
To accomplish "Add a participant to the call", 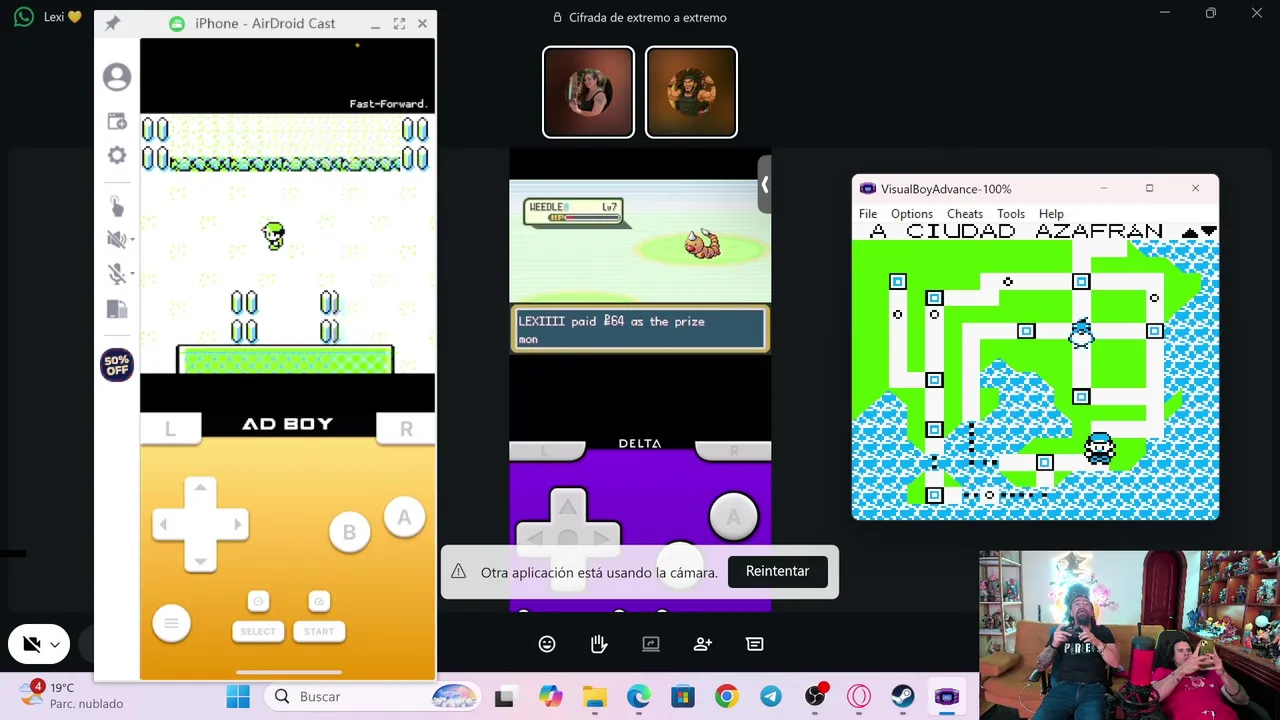I will click(703, 644).
